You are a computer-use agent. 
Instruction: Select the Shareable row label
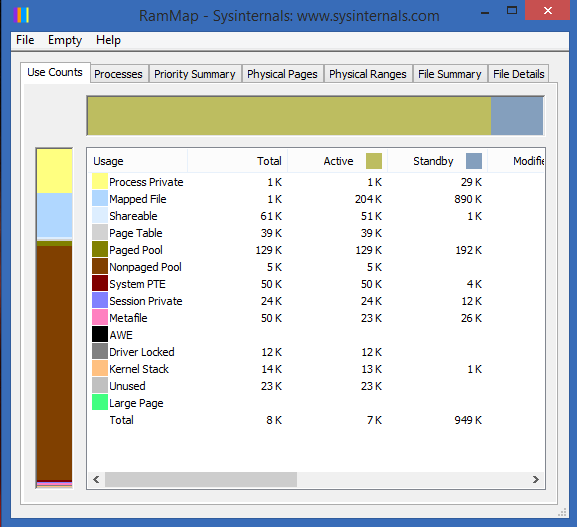(x=133, y=216)
